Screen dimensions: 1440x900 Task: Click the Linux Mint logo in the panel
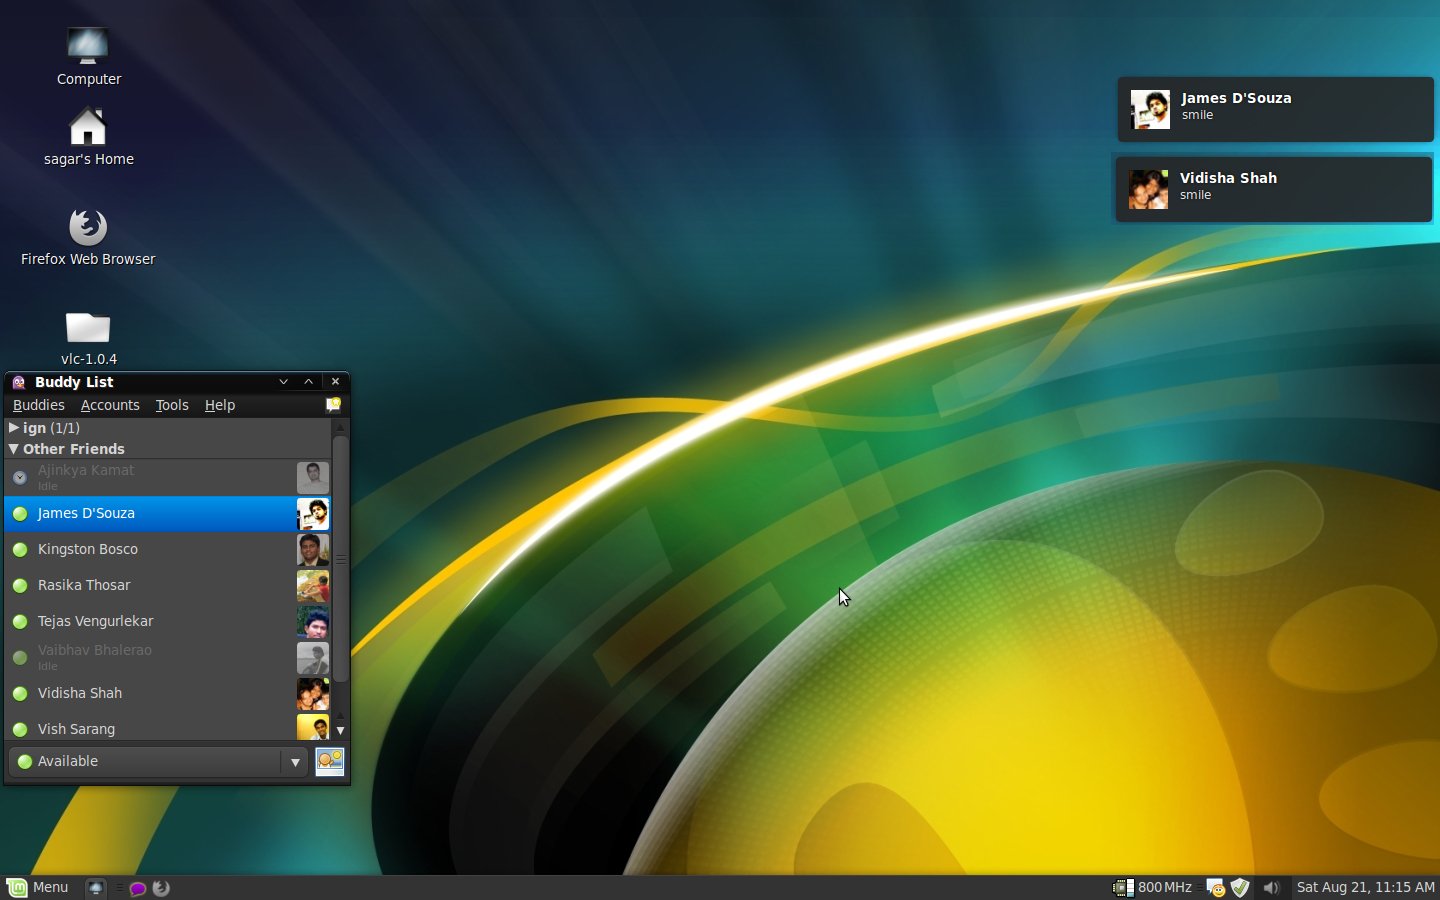[17, 887]
